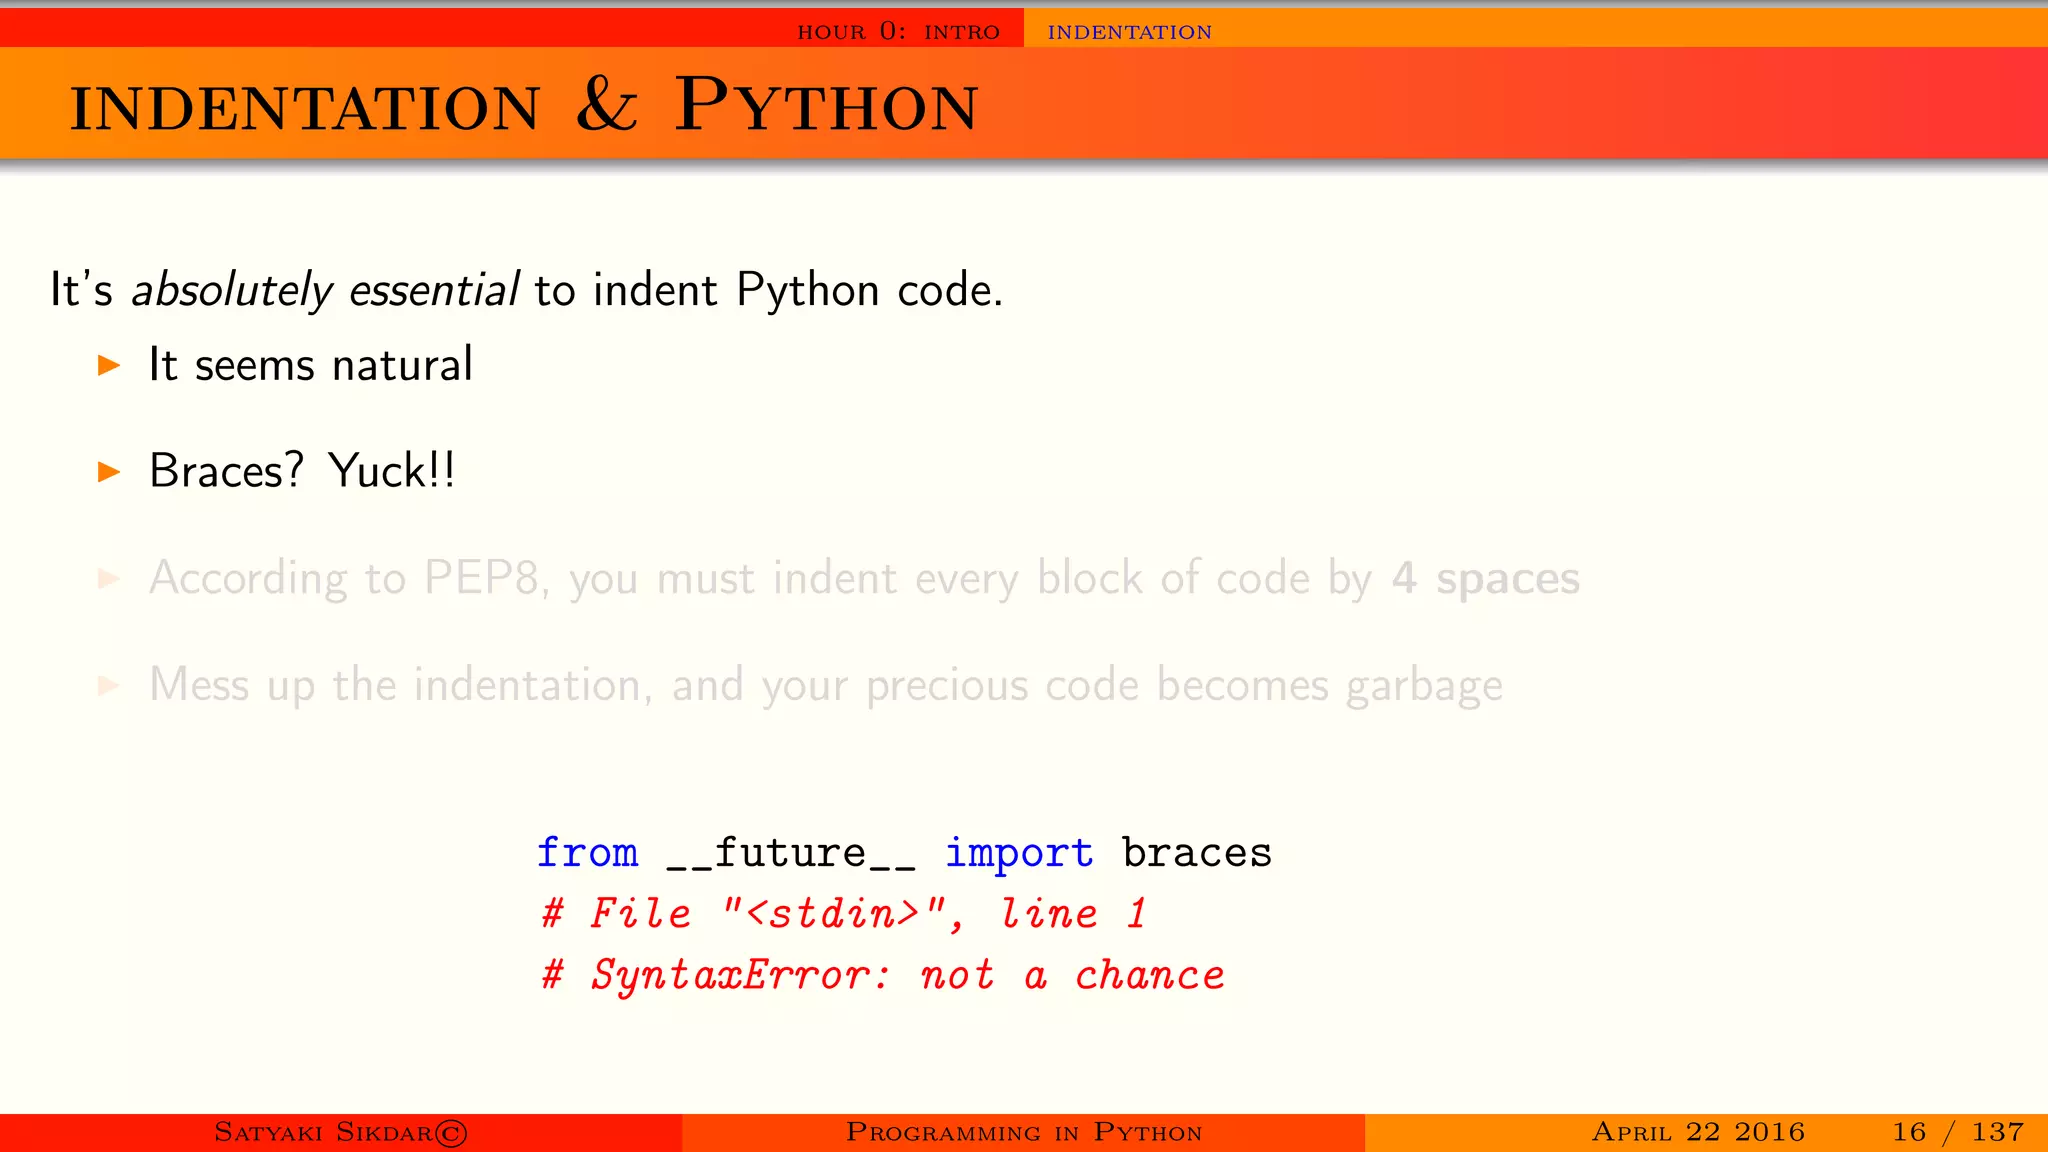Click '__future__' in the code line
Image resolution: width=2048 pixels, height=1152 pixels.
tap(791, 853)
